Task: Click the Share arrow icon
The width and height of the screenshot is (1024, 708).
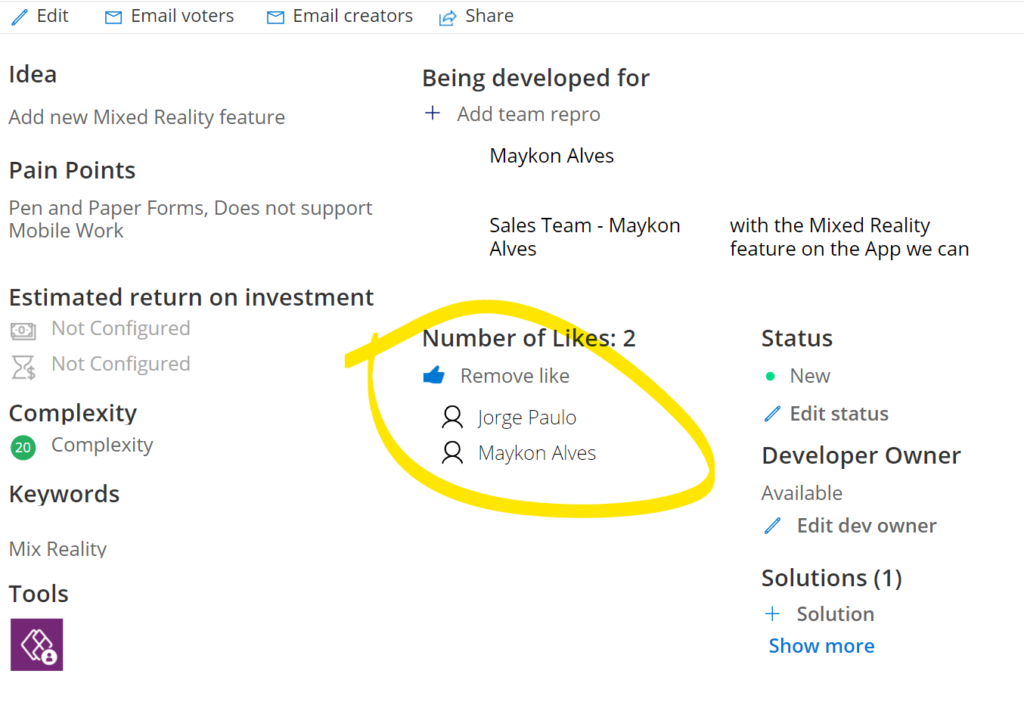Action: click(x=448, y=17)
